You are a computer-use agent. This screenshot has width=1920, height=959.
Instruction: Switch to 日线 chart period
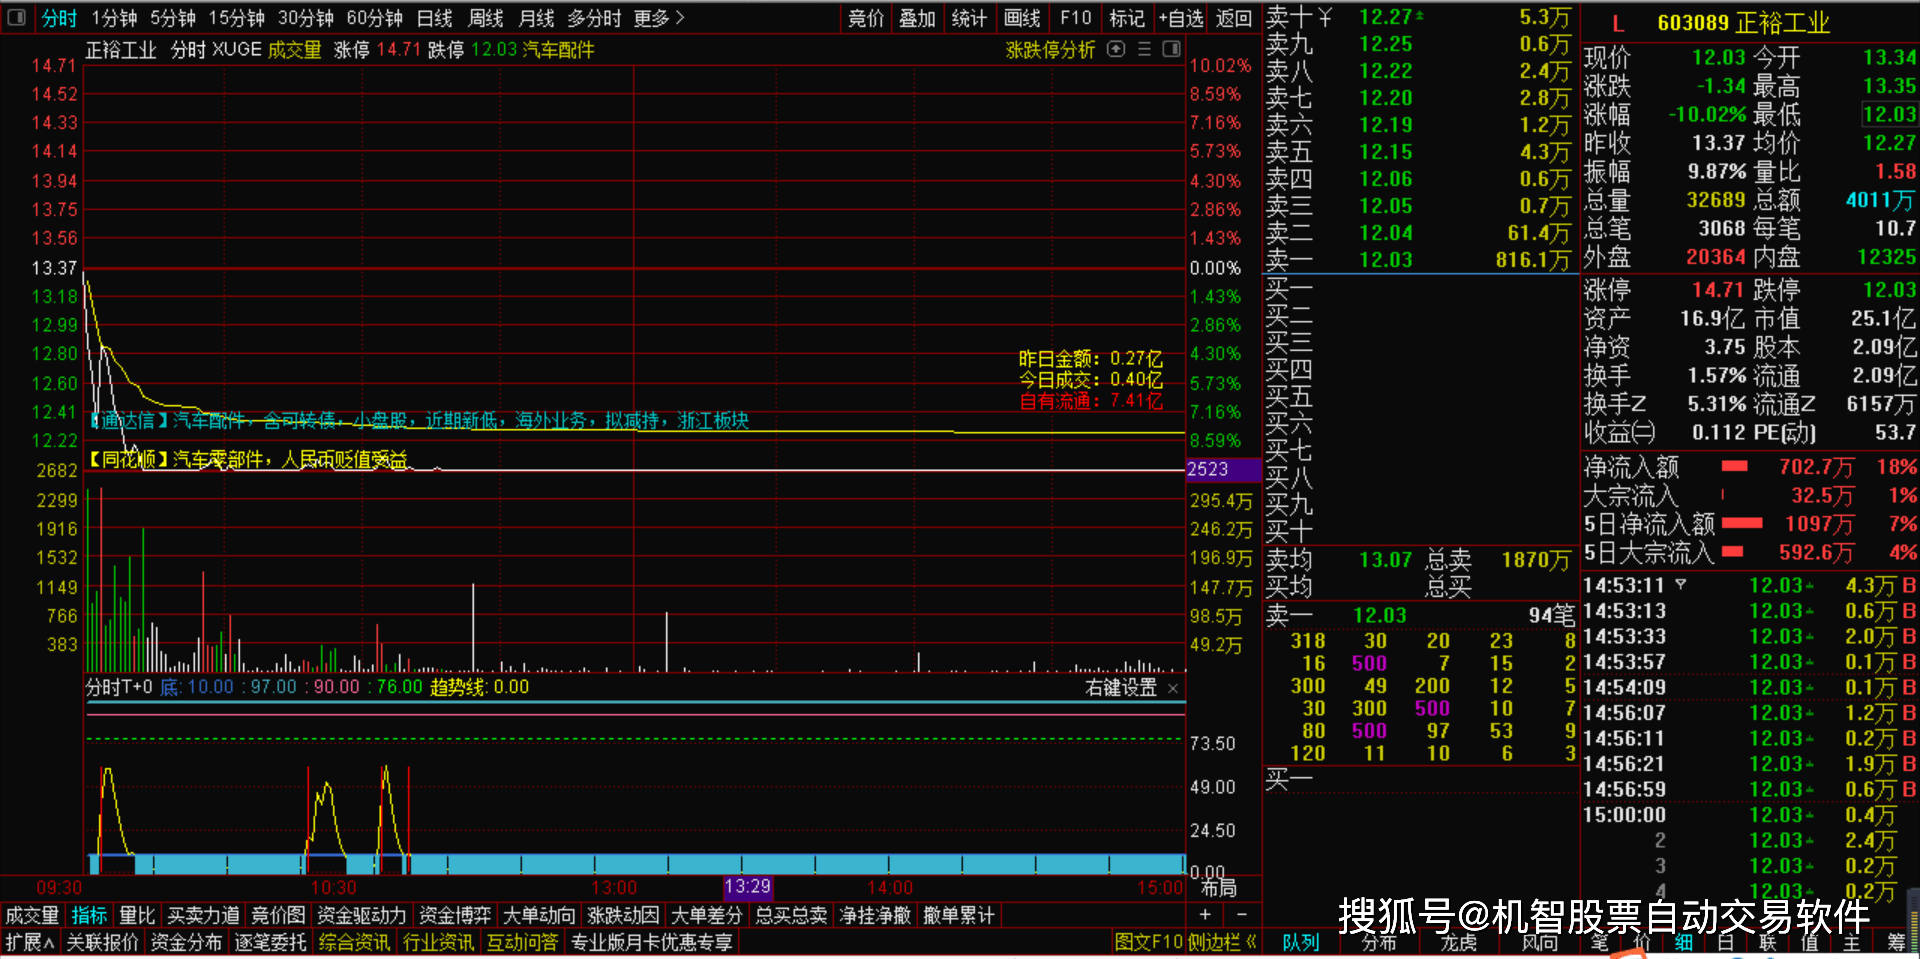[x=434, y=18]
